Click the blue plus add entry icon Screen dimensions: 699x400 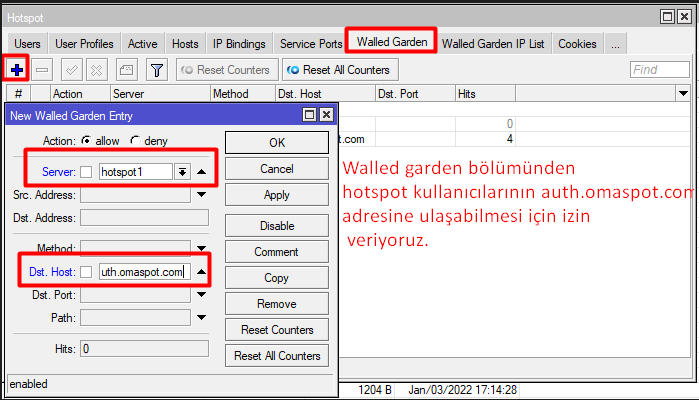16,70
